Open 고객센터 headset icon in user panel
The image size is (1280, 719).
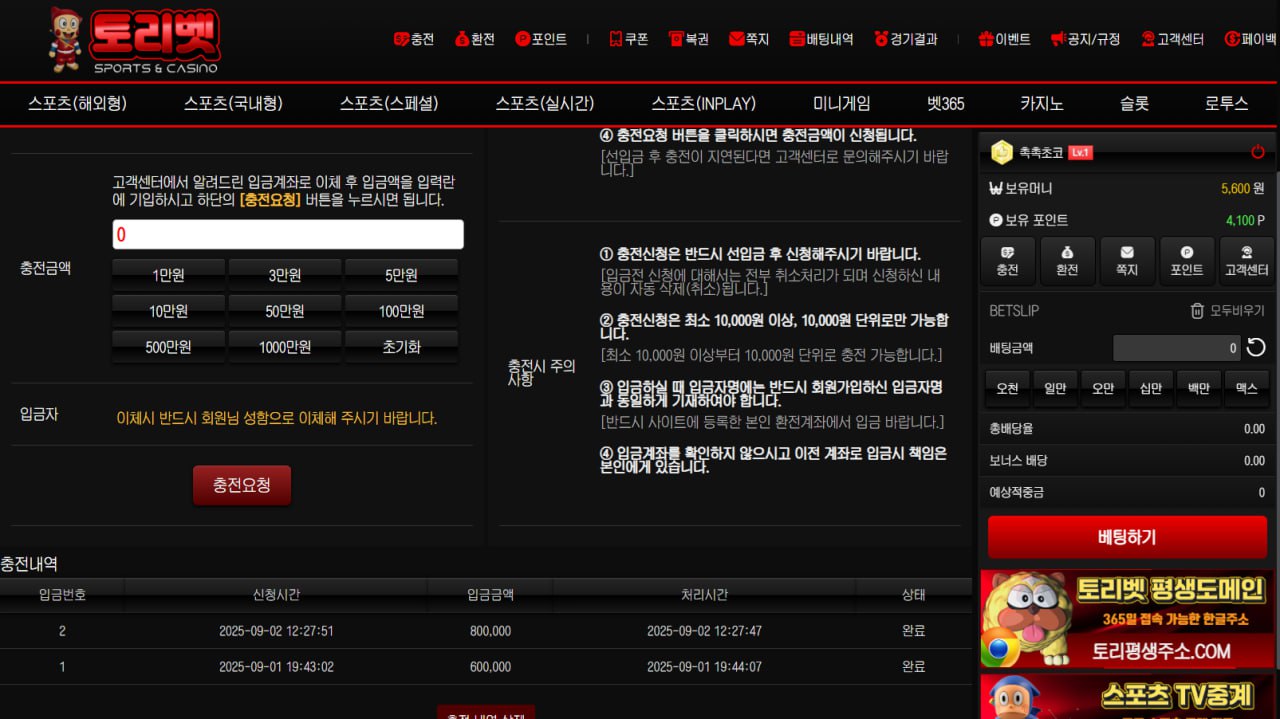point(1247,262)
